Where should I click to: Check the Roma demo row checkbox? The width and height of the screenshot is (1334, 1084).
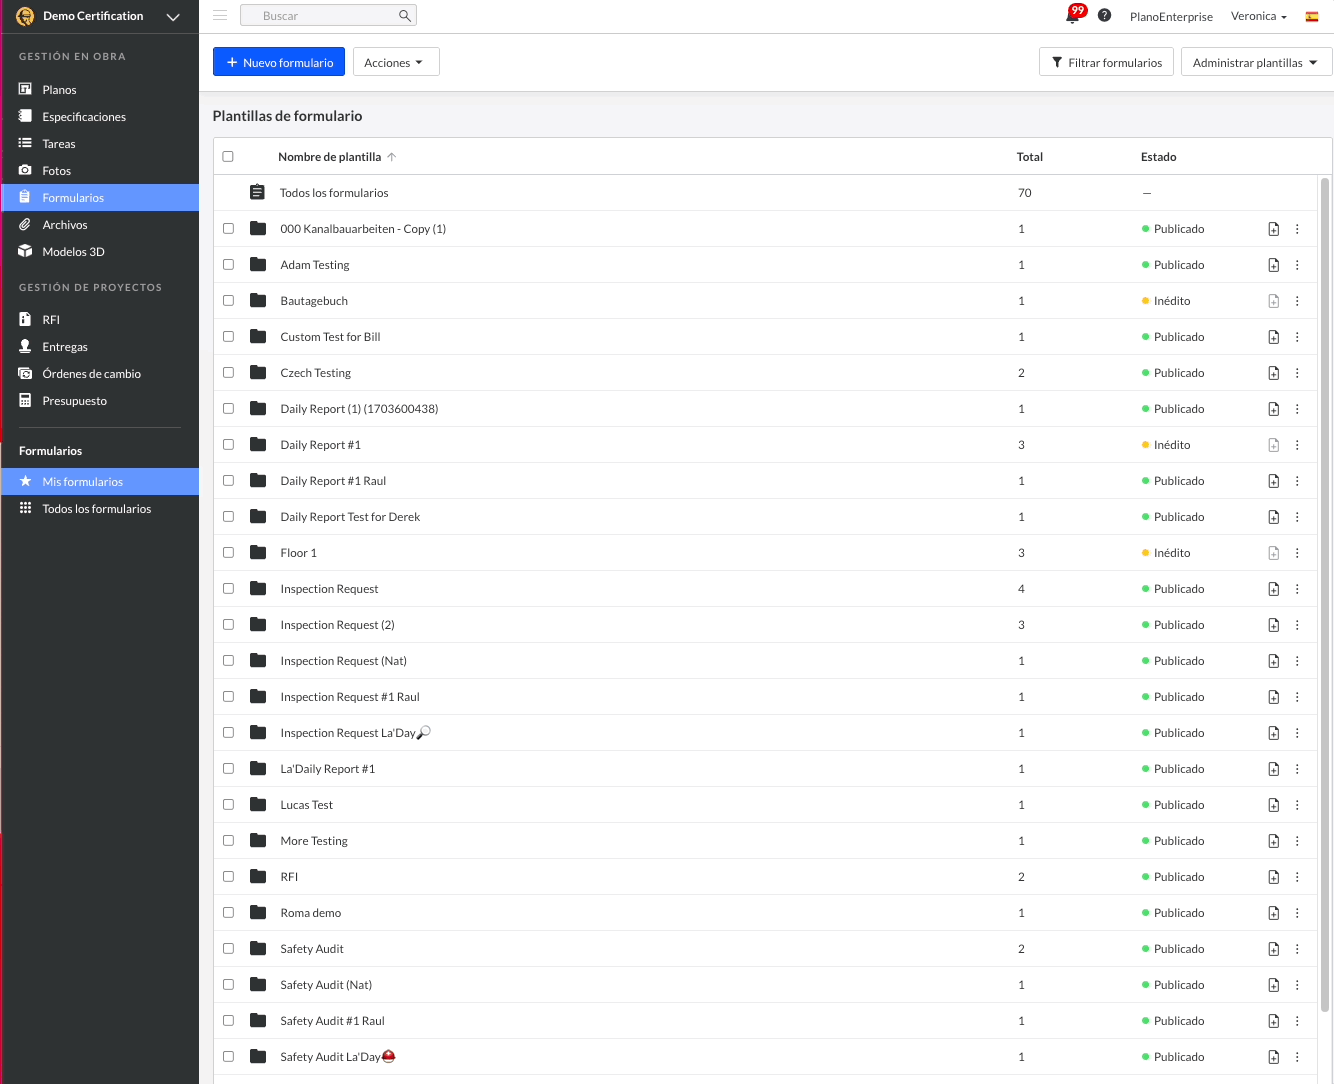coord(228,913)
